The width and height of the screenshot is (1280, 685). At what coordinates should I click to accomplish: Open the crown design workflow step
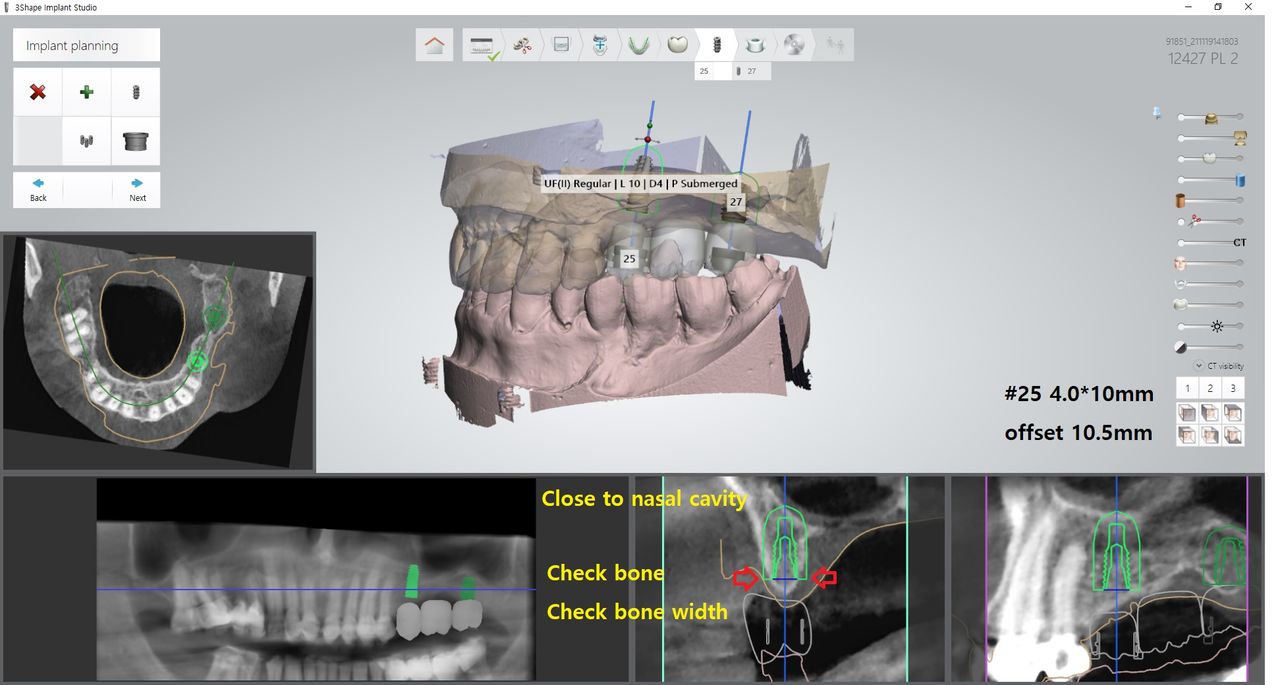(677, 45)
